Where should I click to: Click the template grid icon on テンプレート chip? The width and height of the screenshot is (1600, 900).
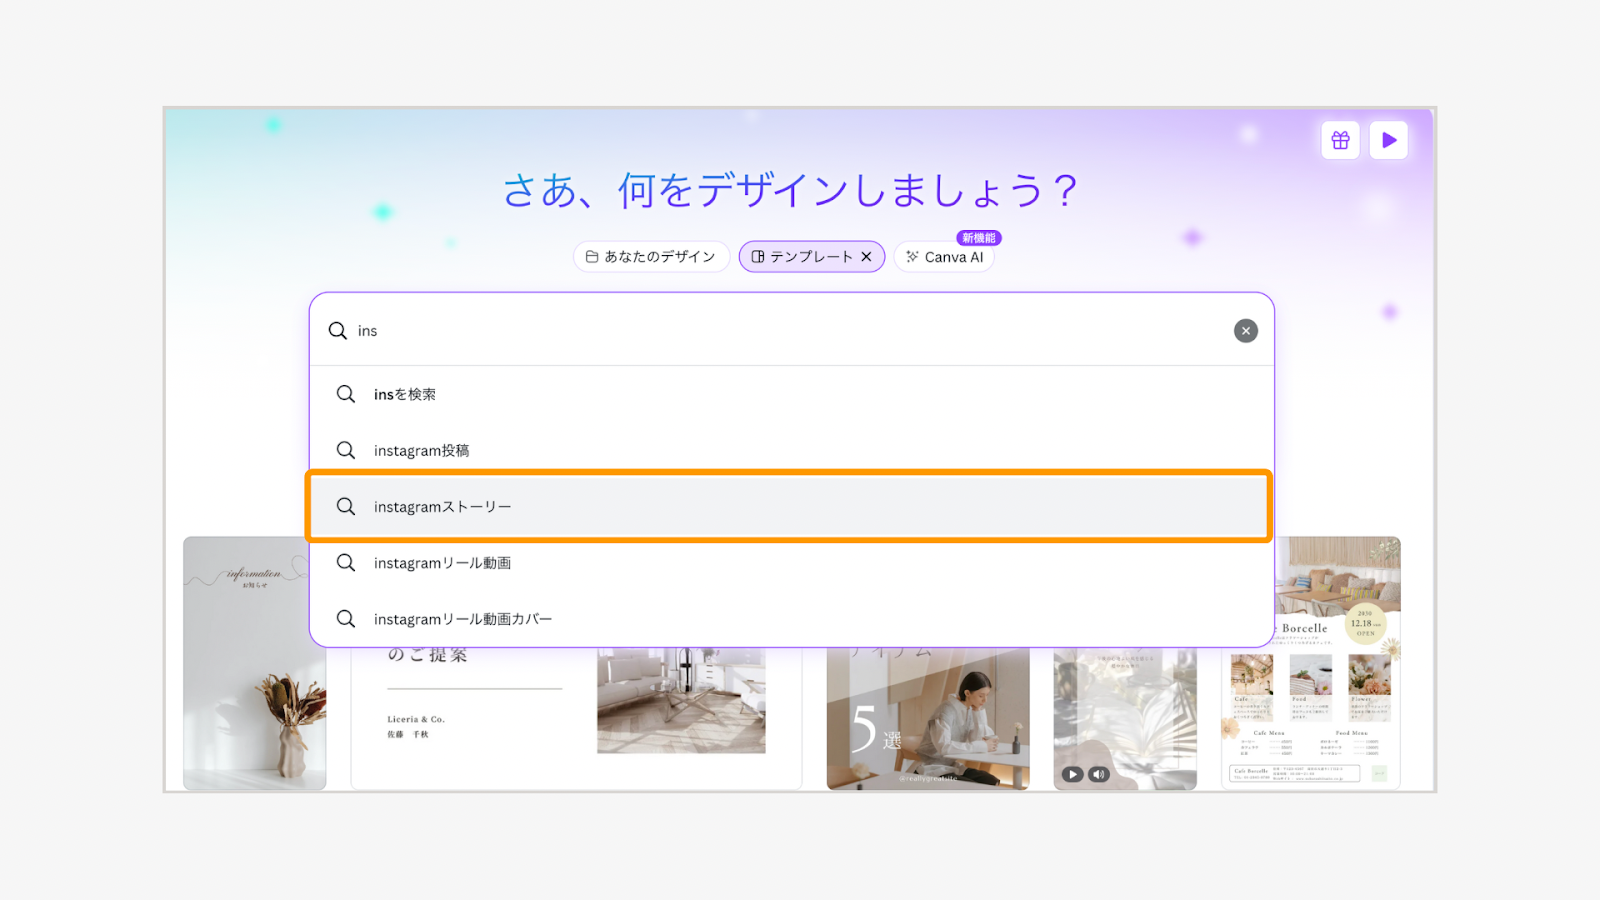pos(757,256)
